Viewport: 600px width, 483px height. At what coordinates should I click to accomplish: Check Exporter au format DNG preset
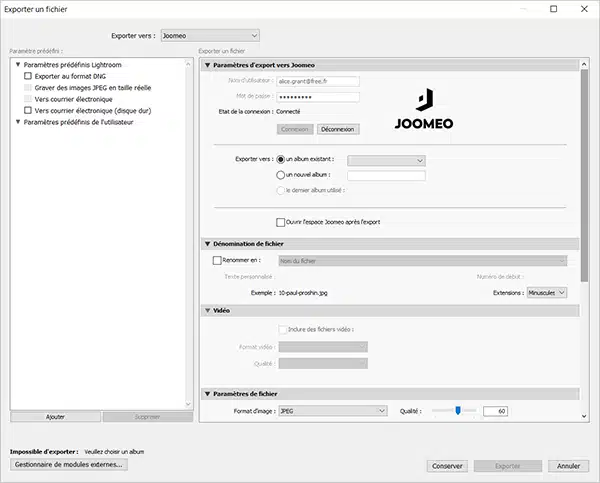pyautogui.click(x=28, y=76)
